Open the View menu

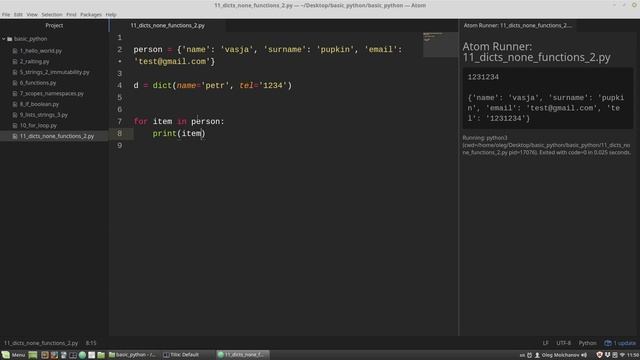click(x=32, y=14)
